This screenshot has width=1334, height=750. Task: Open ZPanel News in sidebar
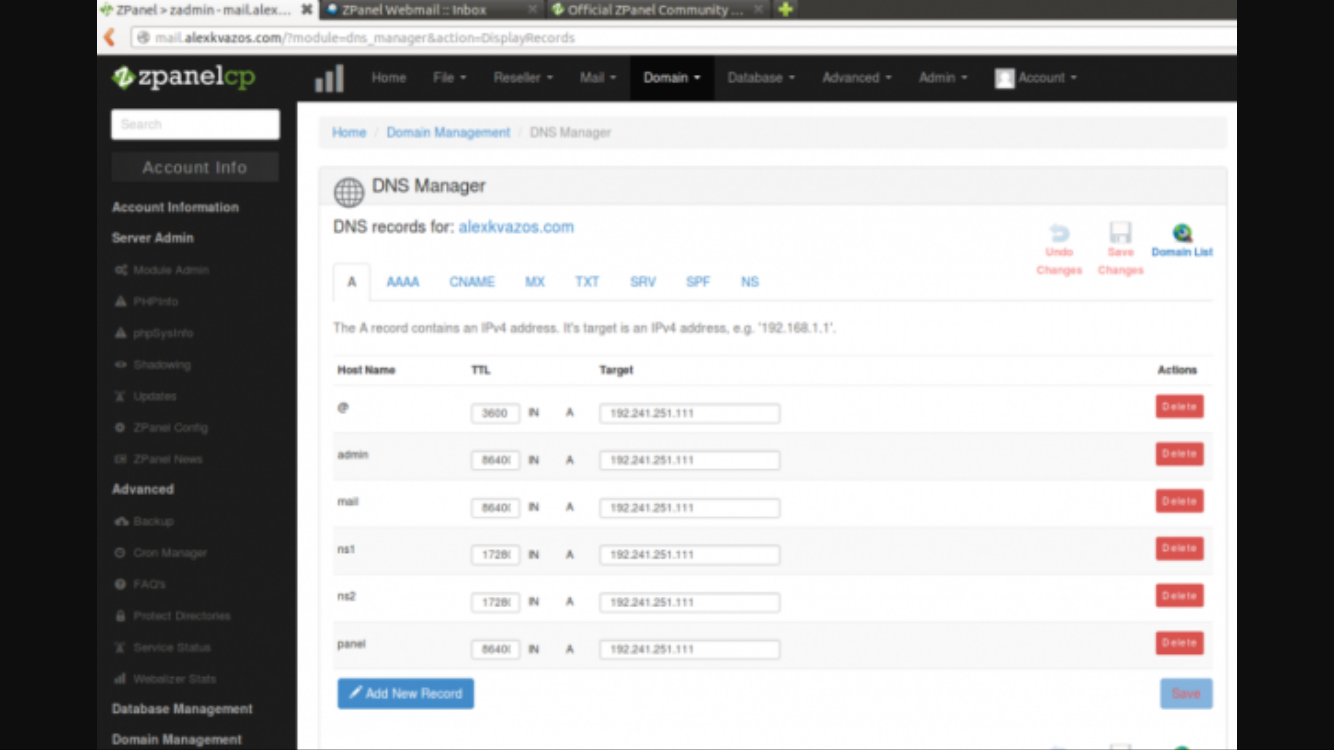(x=158, y=459)
